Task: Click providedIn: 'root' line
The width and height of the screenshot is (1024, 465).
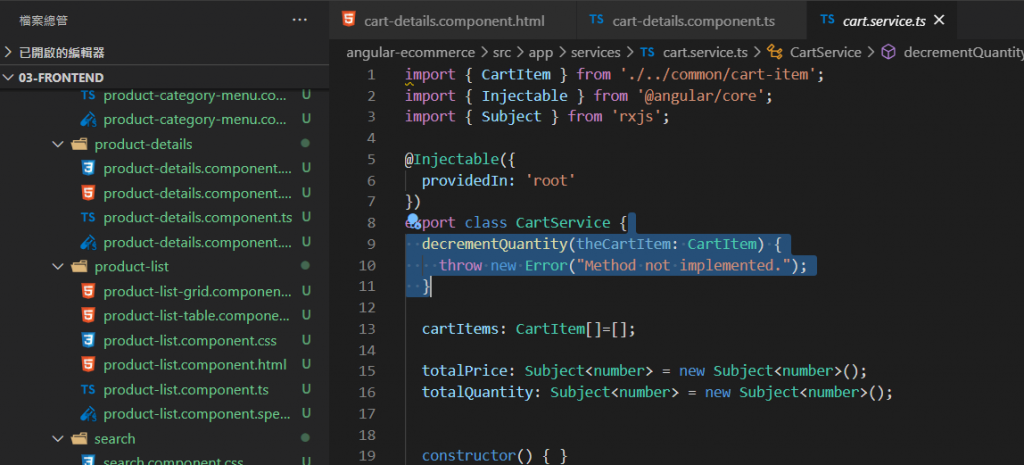Action: [x=498, y=180]
